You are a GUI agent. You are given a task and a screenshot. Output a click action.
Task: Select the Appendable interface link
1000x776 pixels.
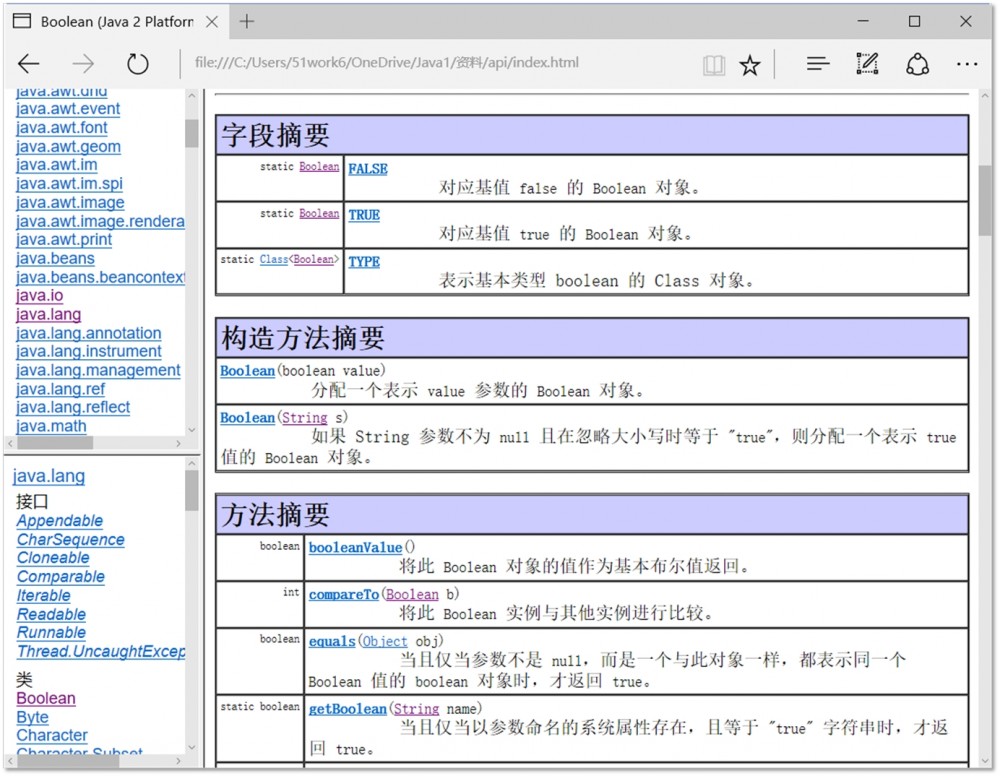click(60, 521)
